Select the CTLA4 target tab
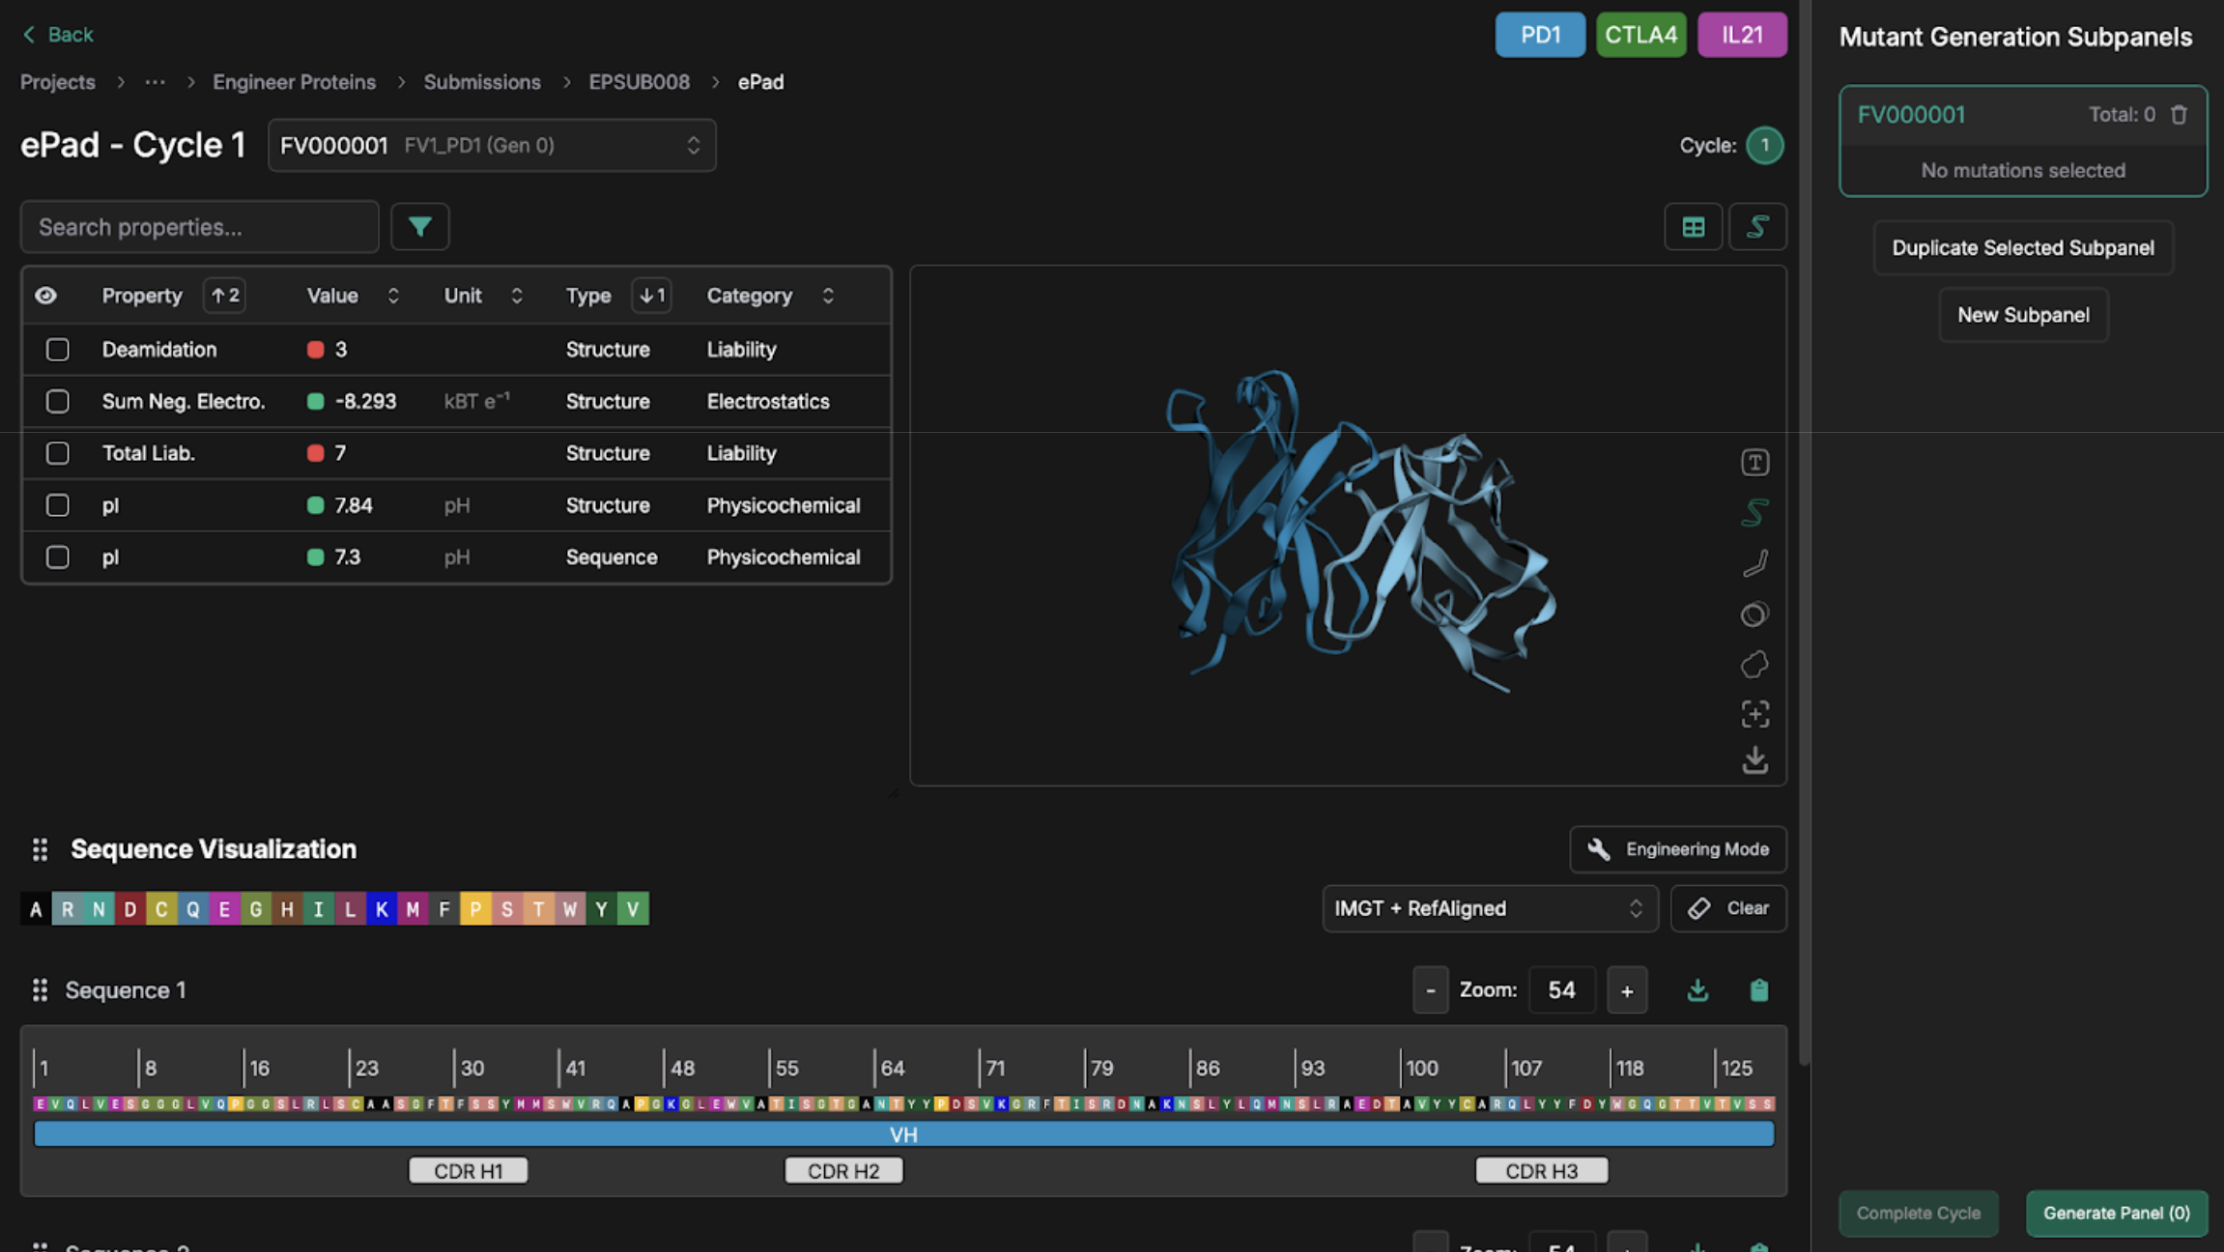This screenshot has width=2224, height=1252. coord(1640,35)
